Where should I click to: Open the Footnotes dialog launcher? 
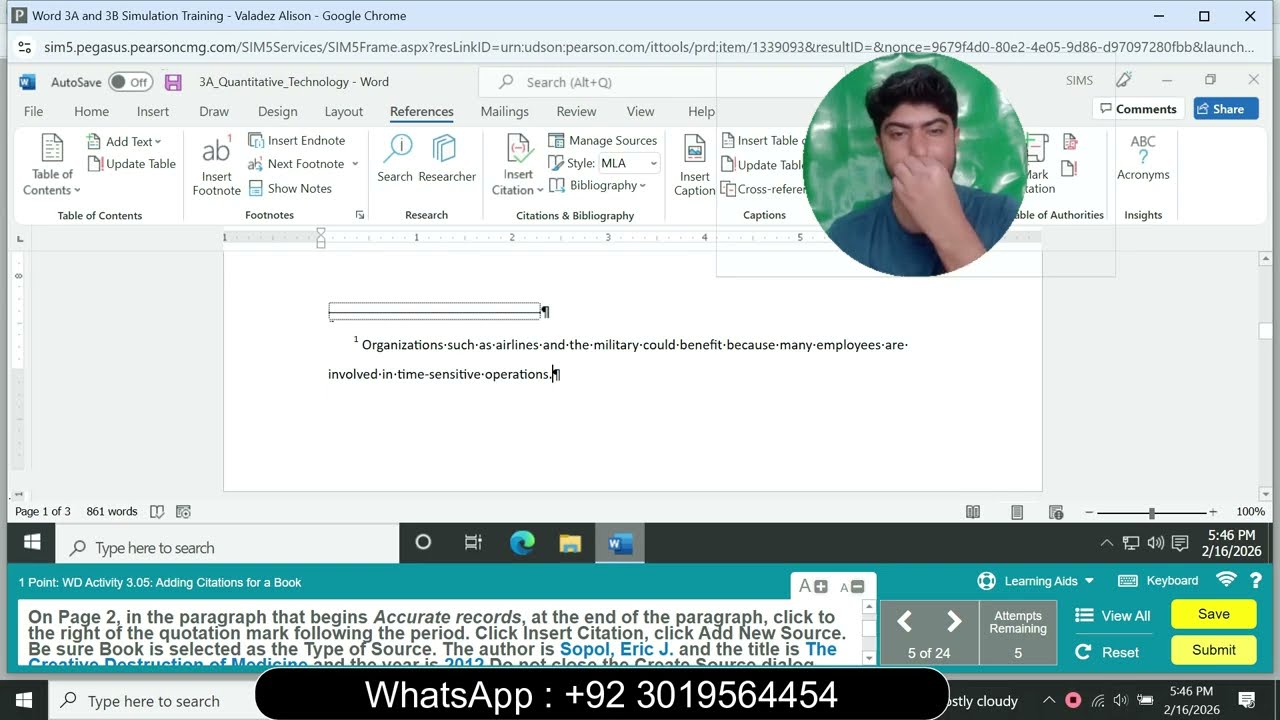(x=360, y=215)
